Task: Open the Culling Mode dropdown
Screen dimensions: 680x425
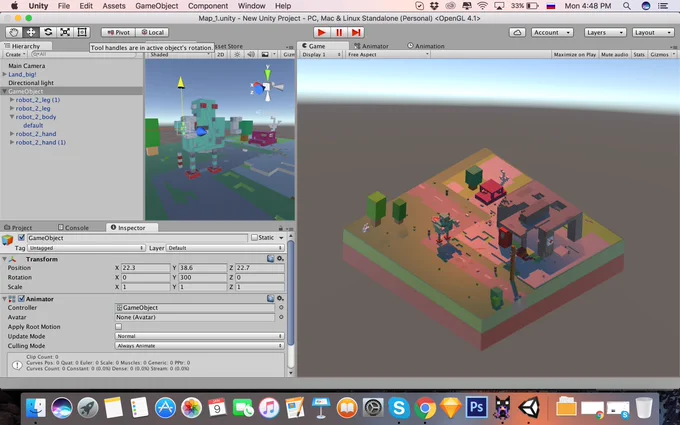Action: [199, 346]
